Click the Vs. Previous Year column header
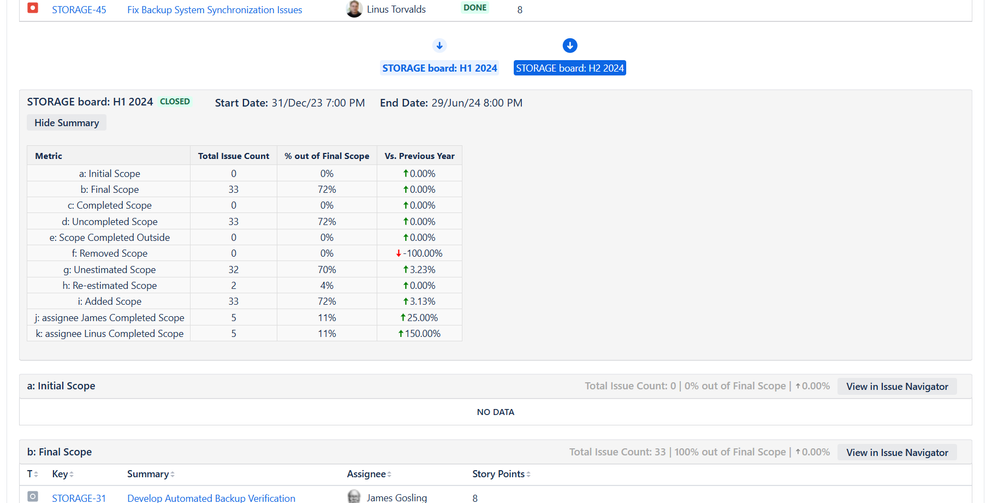Viewport: 998px width, 503px height. [x=419, y=156]
